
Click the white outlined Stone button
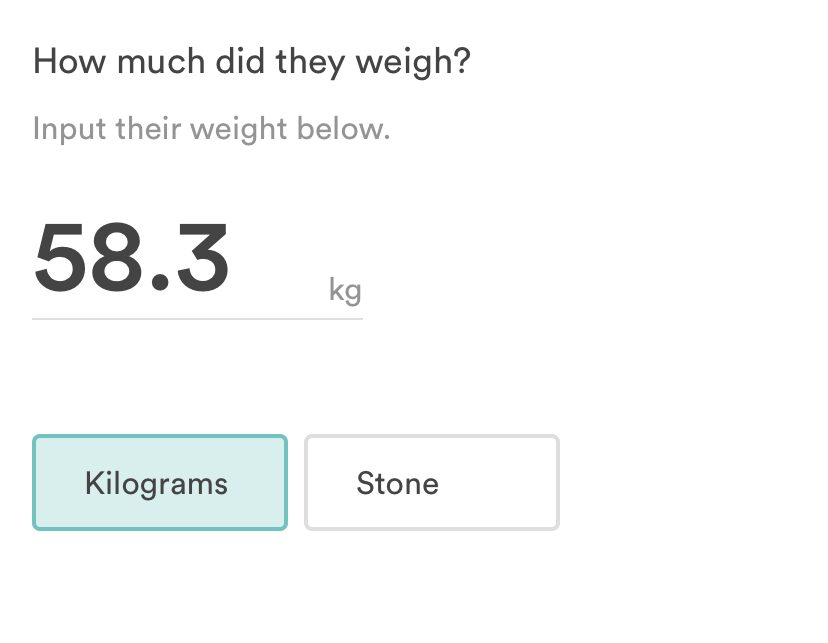(x=432, y=483)
